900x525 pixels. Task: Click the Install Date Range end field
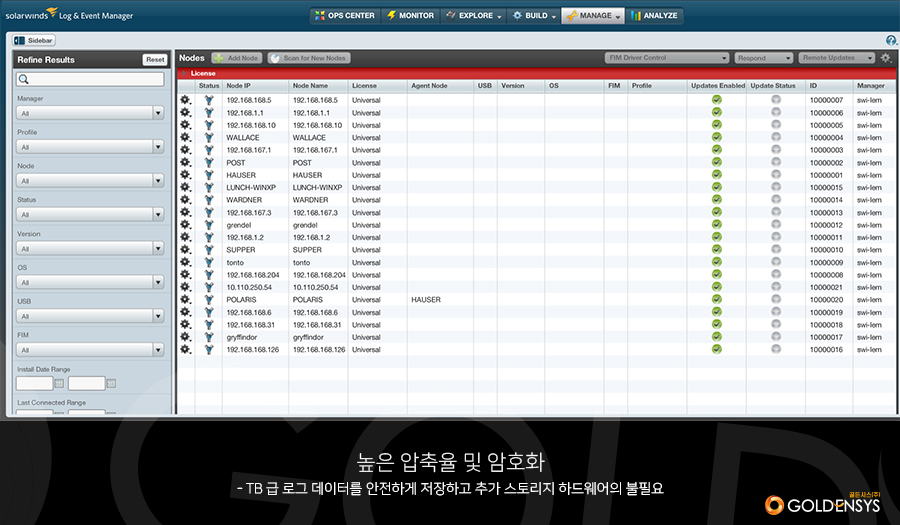click(x=87, y=383)
